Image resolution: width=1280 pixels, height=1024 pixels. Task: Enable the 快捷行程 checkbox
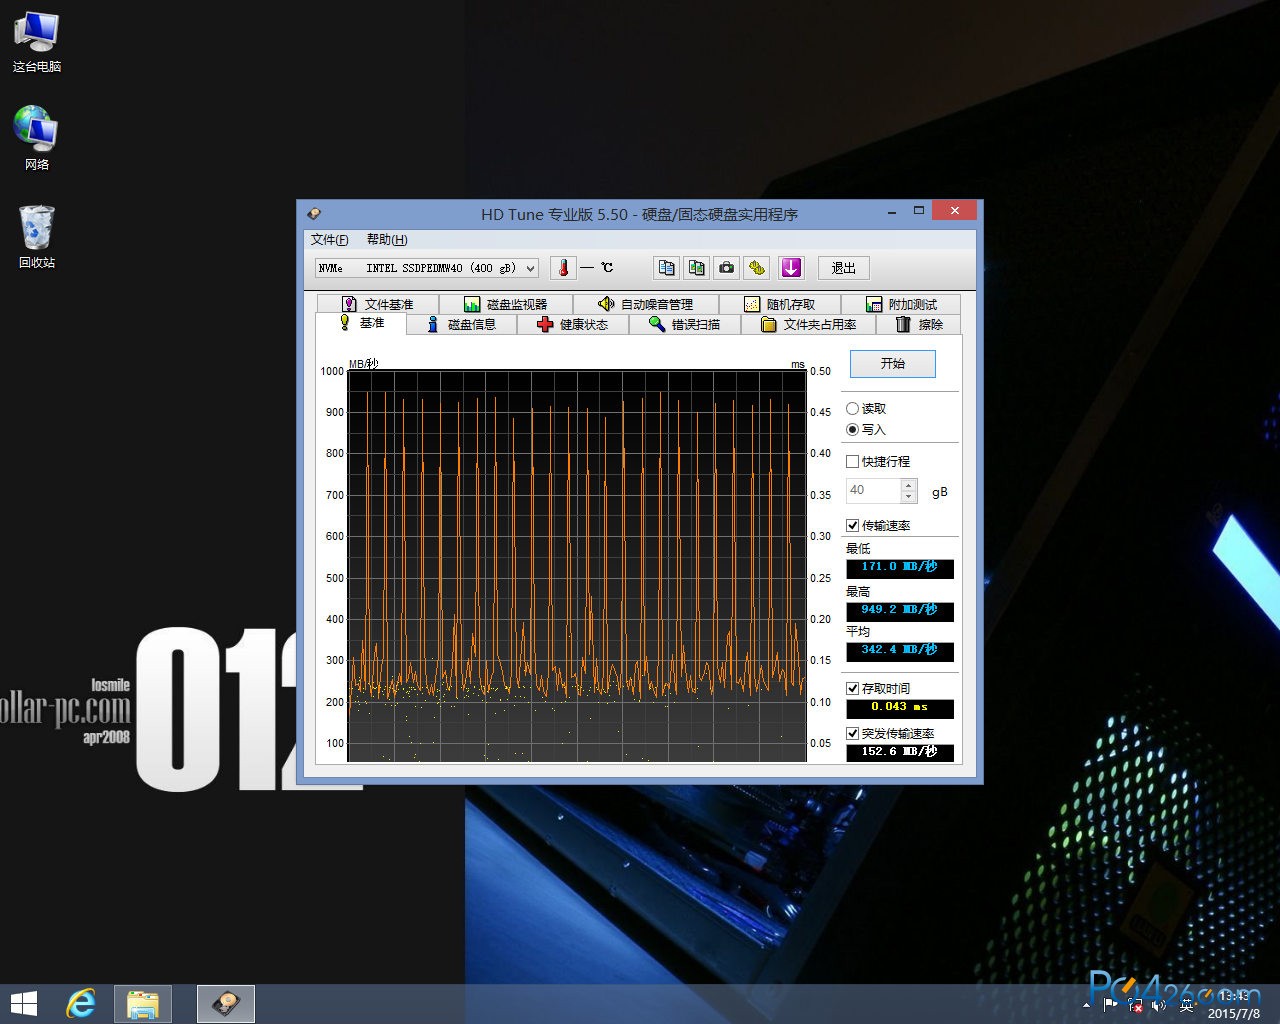click(x=853, y=461)
